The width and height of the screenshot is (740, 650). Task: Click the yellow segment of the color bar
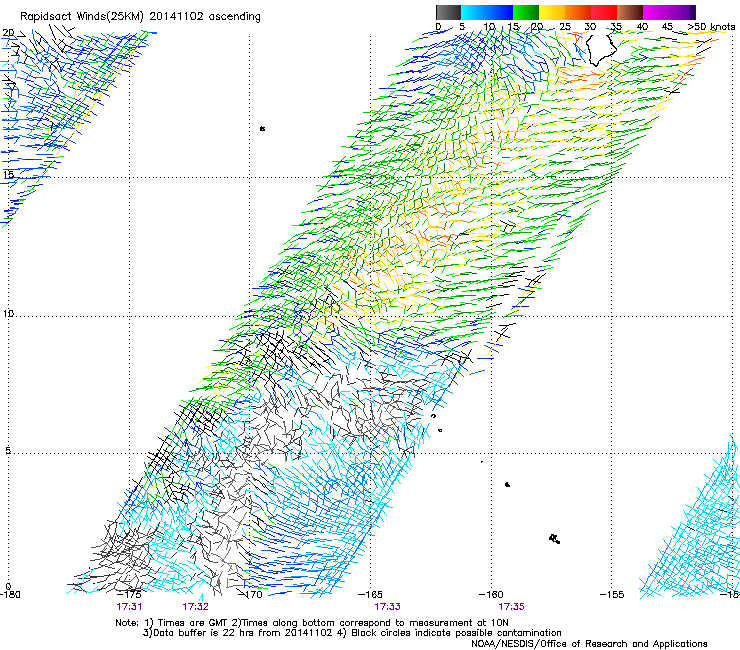552,12
